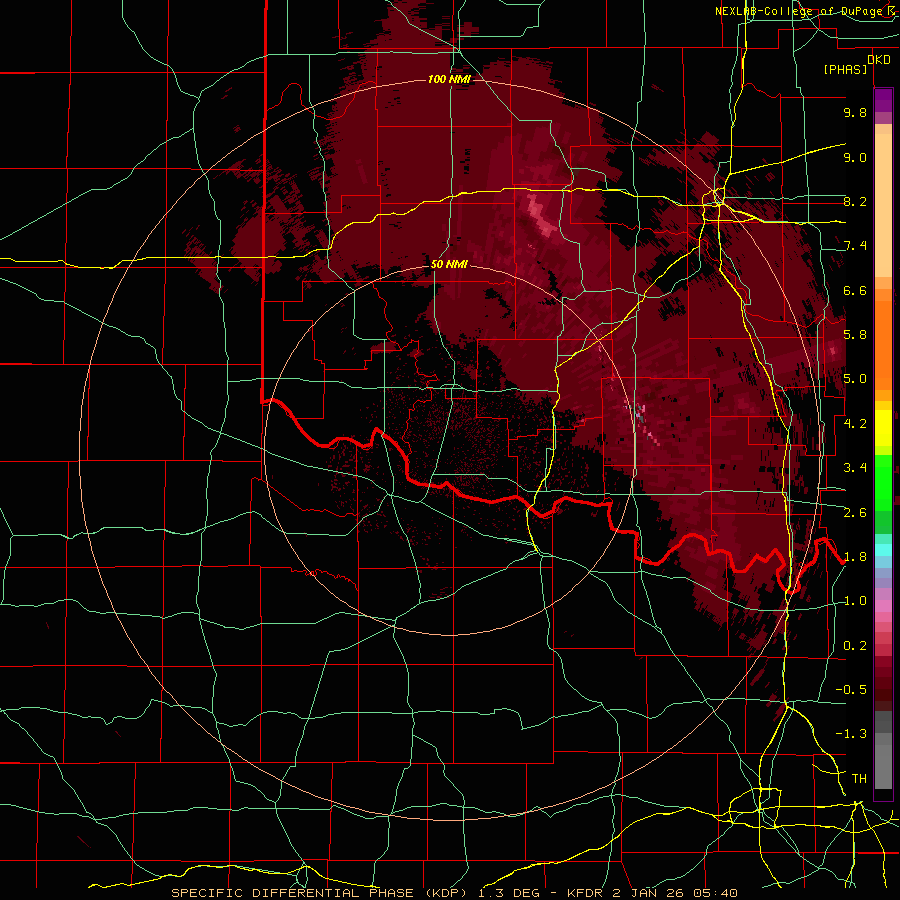The image size is (900, 900).
Task: Click the cyan segment of the color bar
Action: [x=883, y=550]
